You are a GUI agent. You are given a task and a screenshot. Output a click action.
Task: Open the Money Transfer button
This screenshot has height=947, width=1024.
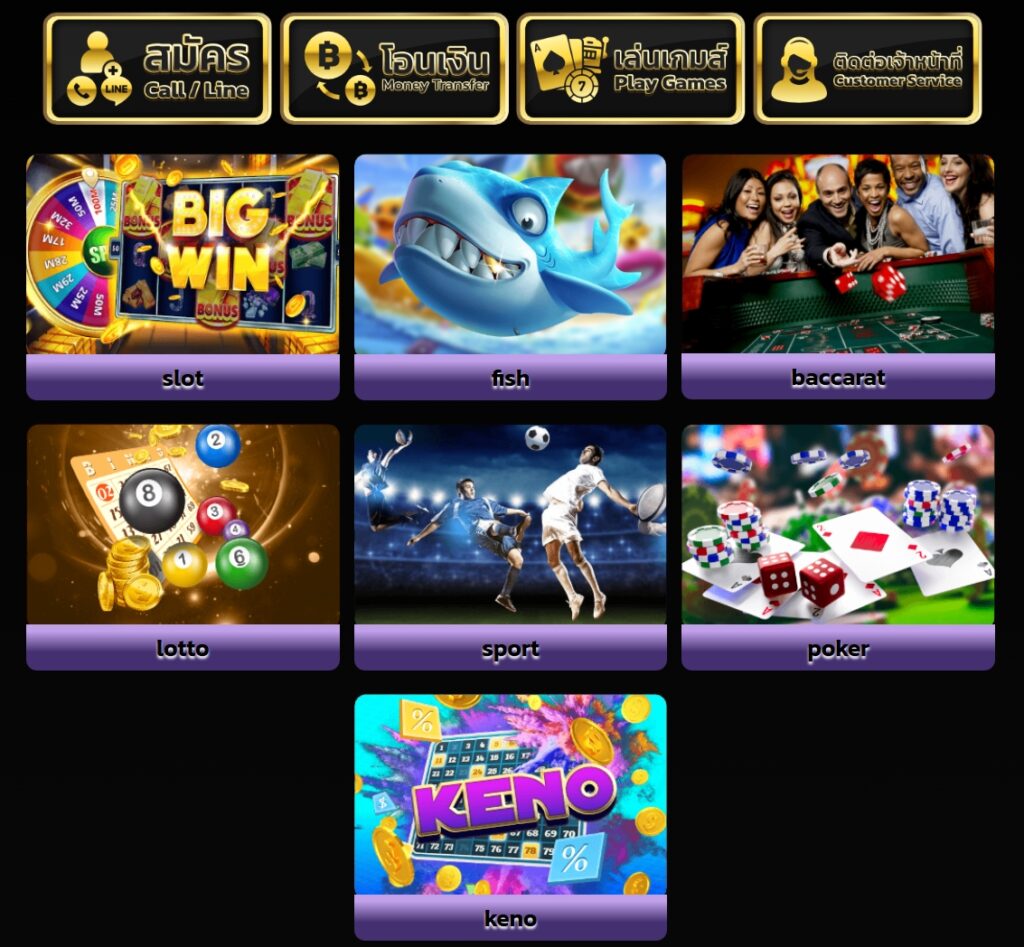394,69
